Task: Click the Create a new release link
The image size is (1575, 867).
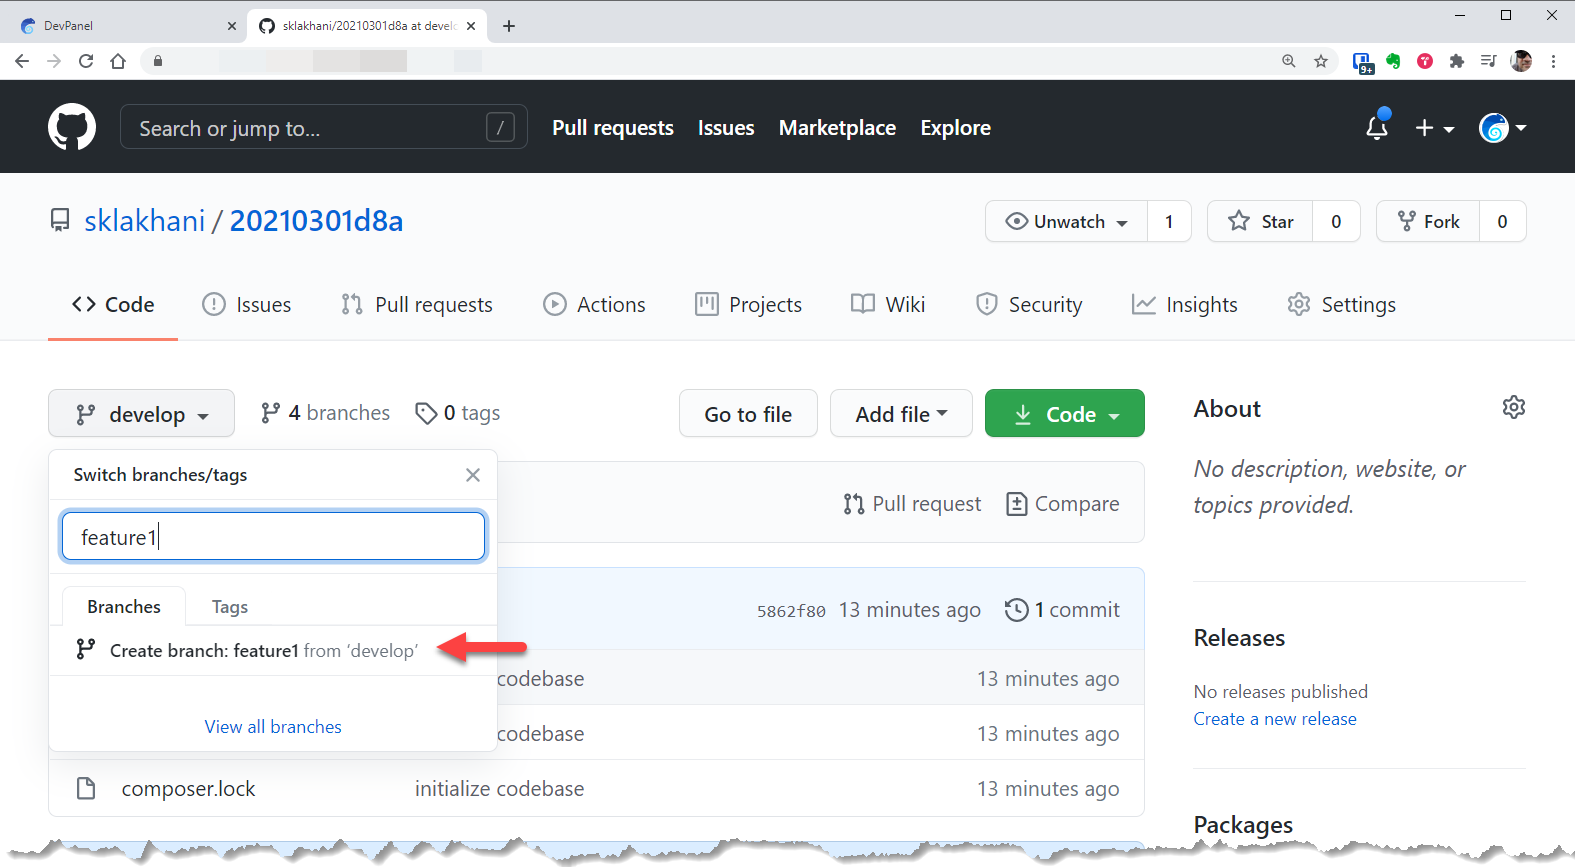Action: tap(1275, 719)
